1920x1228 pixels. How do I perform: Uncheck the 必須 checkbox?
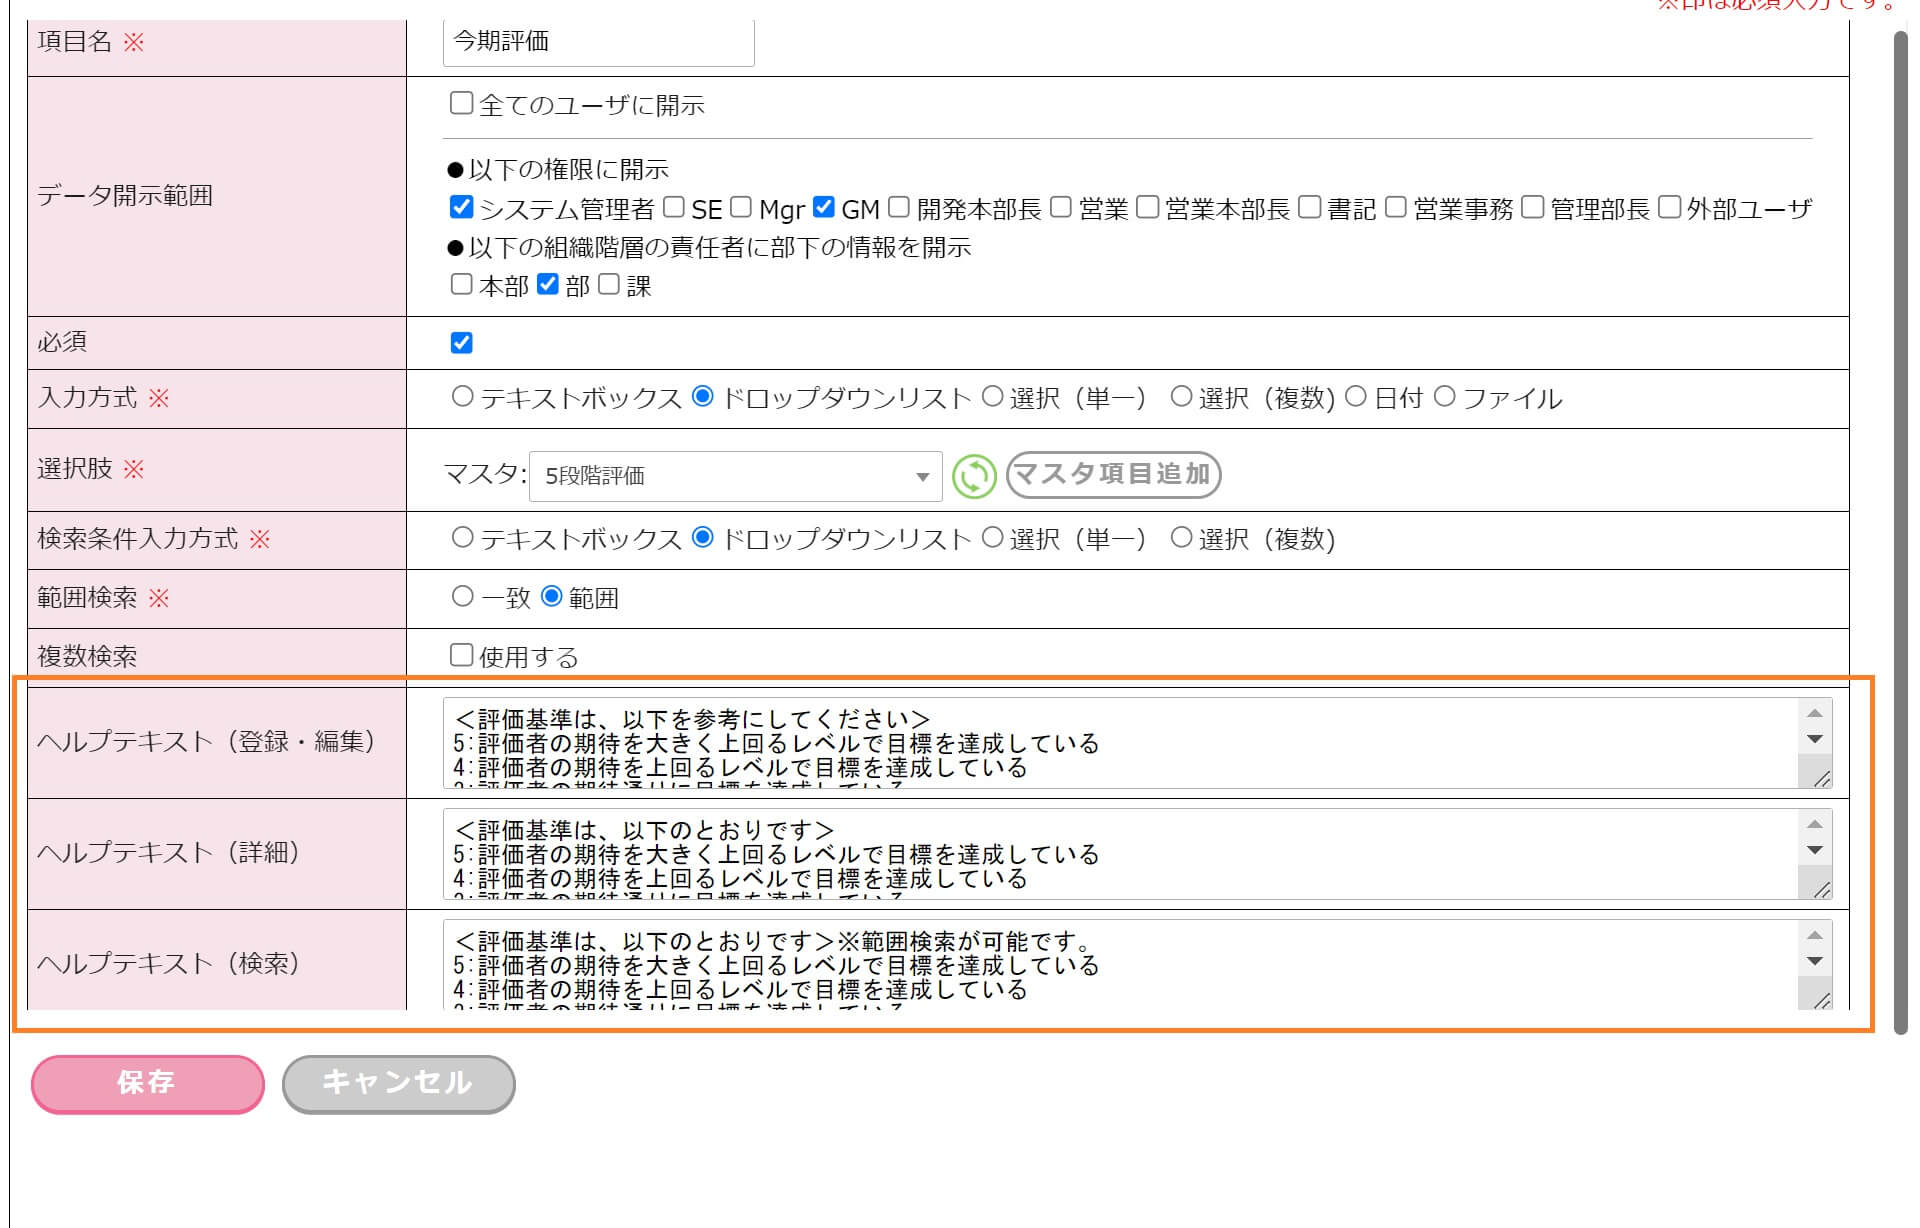[461, 343]
